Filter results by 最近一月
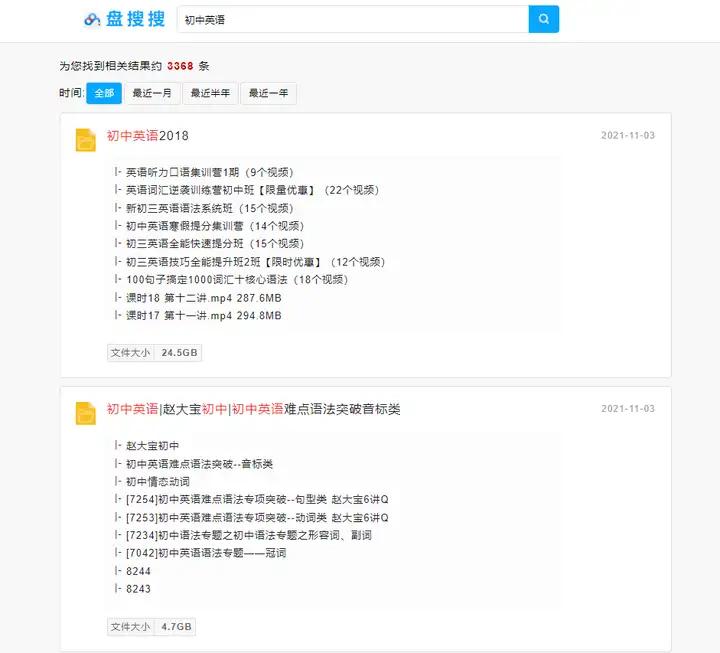 (x=152, y=93)
